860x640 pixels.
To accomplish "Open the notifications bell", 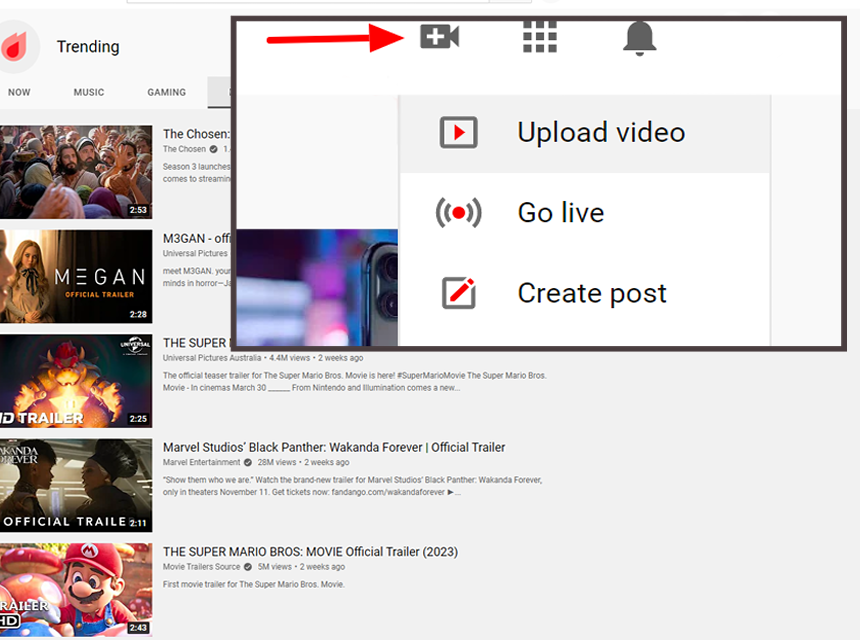I will [640, 38].
